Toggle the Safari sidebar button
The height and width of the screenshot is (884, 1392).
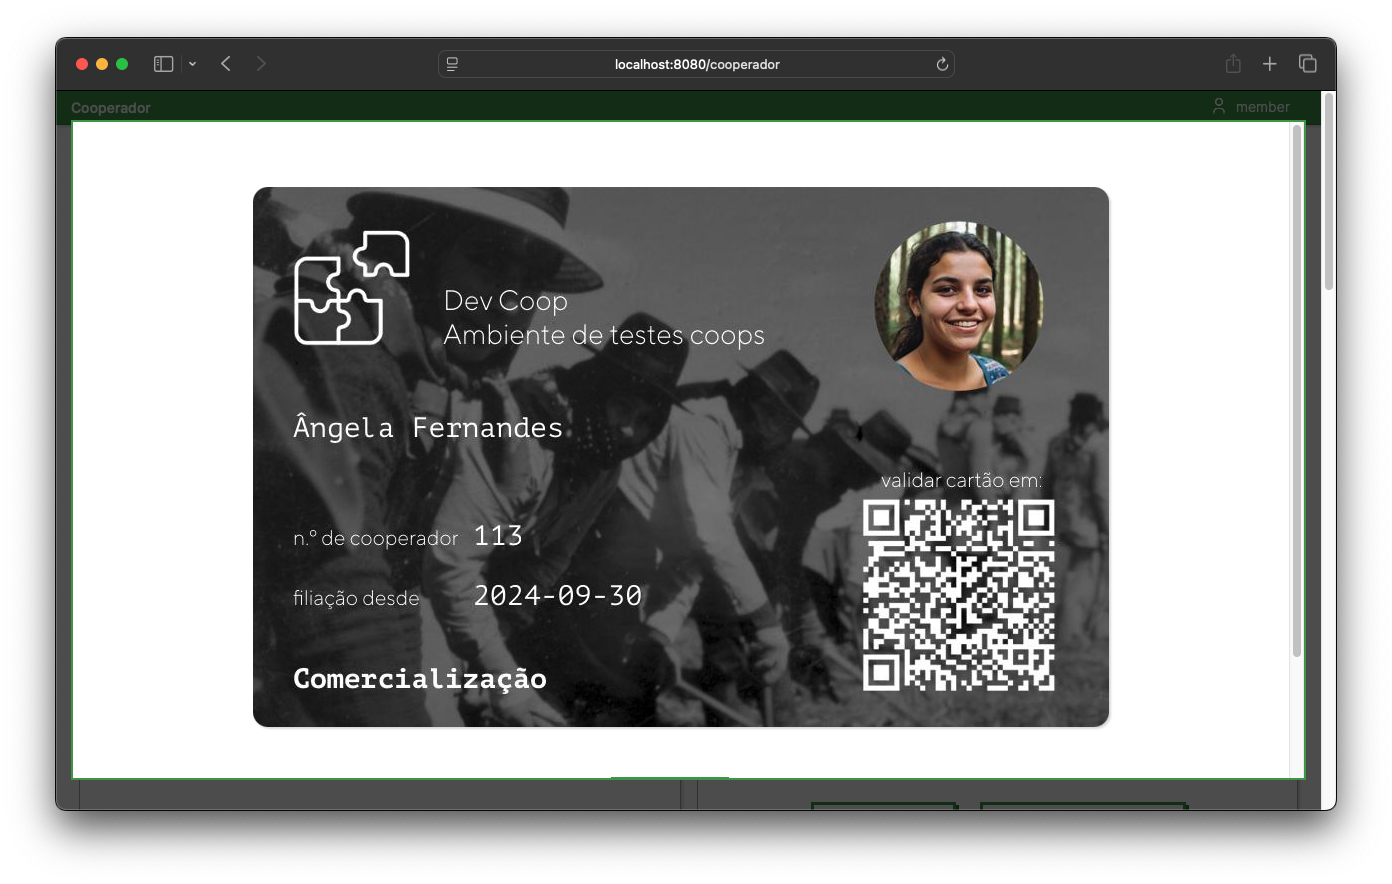pos(164,64)
